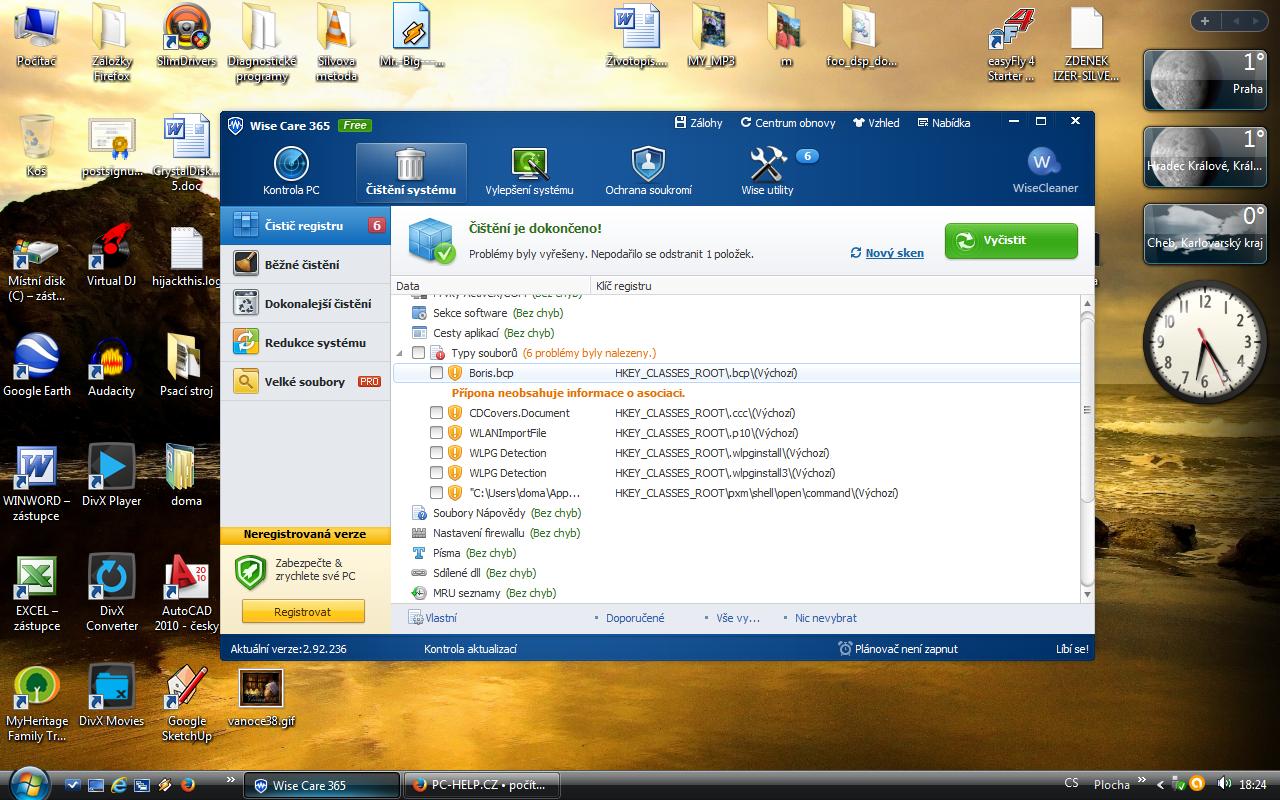1280x800 pixels.
Task: Select Redukce systému in sidebar
Action: tap(305, 343)
